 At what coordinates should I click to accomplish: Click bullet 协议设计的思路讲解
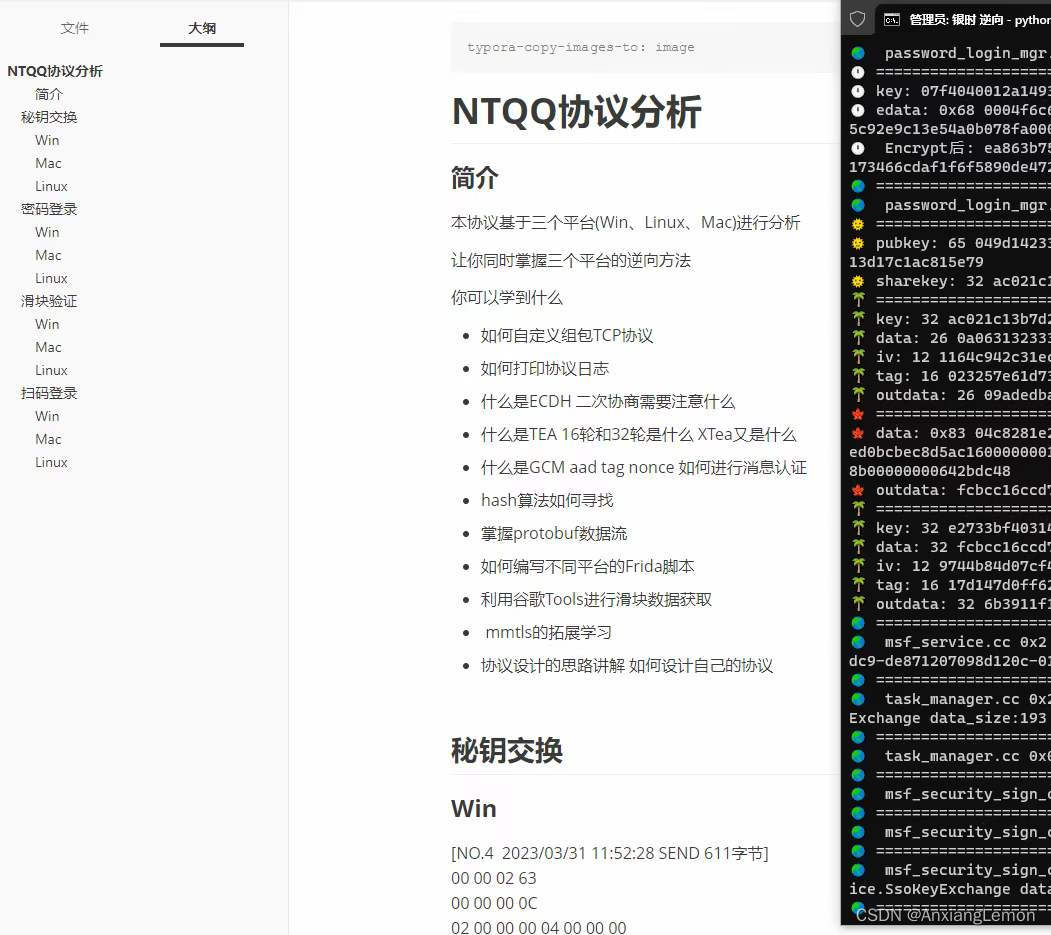coord(627,666)
